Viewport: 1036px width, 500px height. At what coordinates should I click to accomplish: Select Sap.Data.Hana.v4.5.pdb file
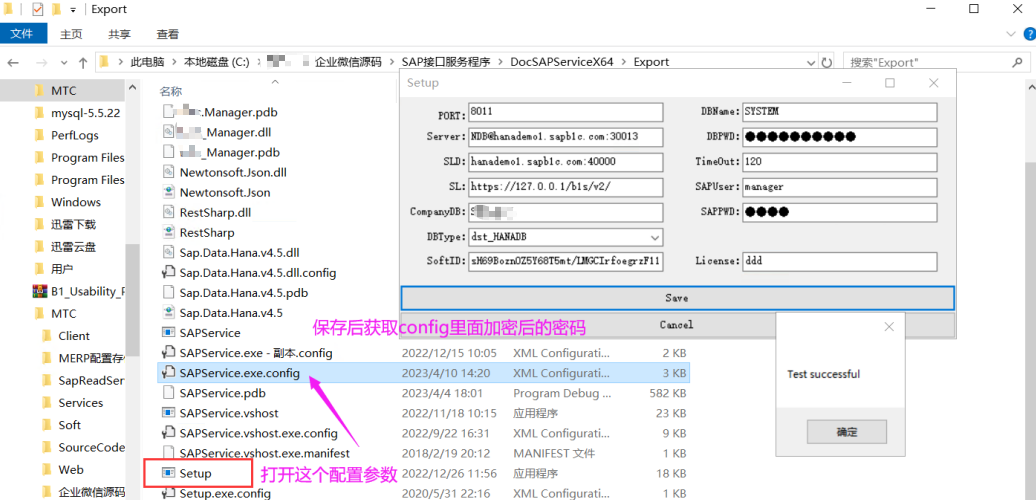[243, 293]
